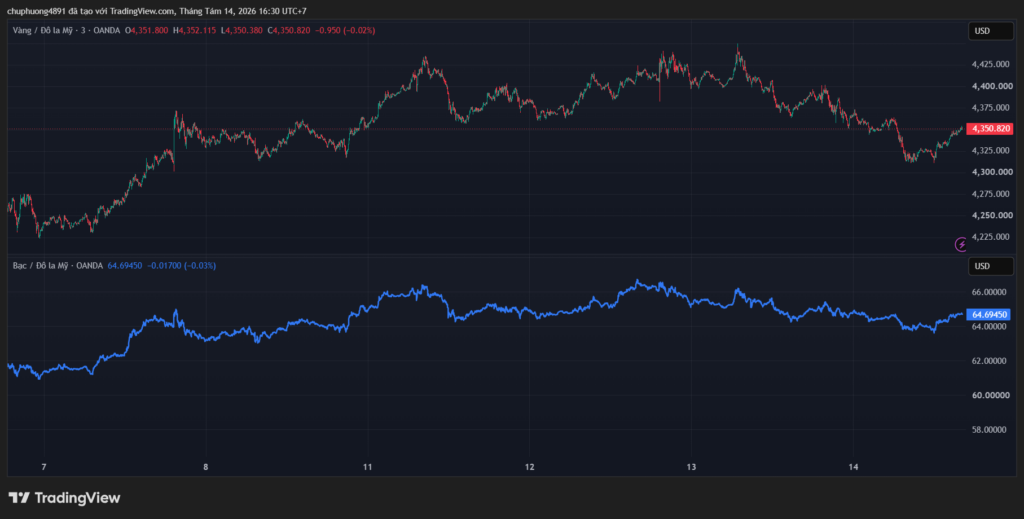The width and height of the screenshot is (1024, 519).
Task: Click the 4,300.000 price axis label
Action: 991,172
